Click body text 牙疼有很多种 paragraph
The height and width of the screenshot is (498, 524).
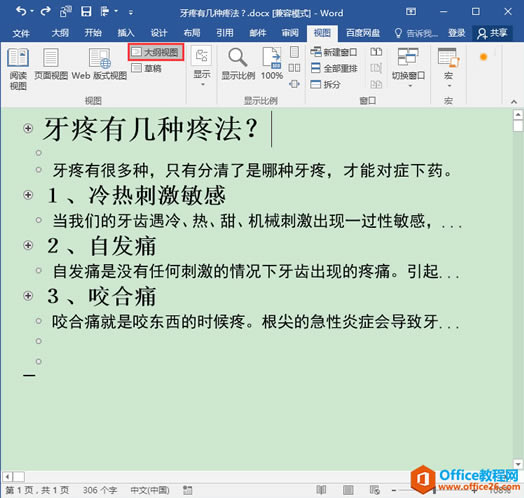coord(253,170)
